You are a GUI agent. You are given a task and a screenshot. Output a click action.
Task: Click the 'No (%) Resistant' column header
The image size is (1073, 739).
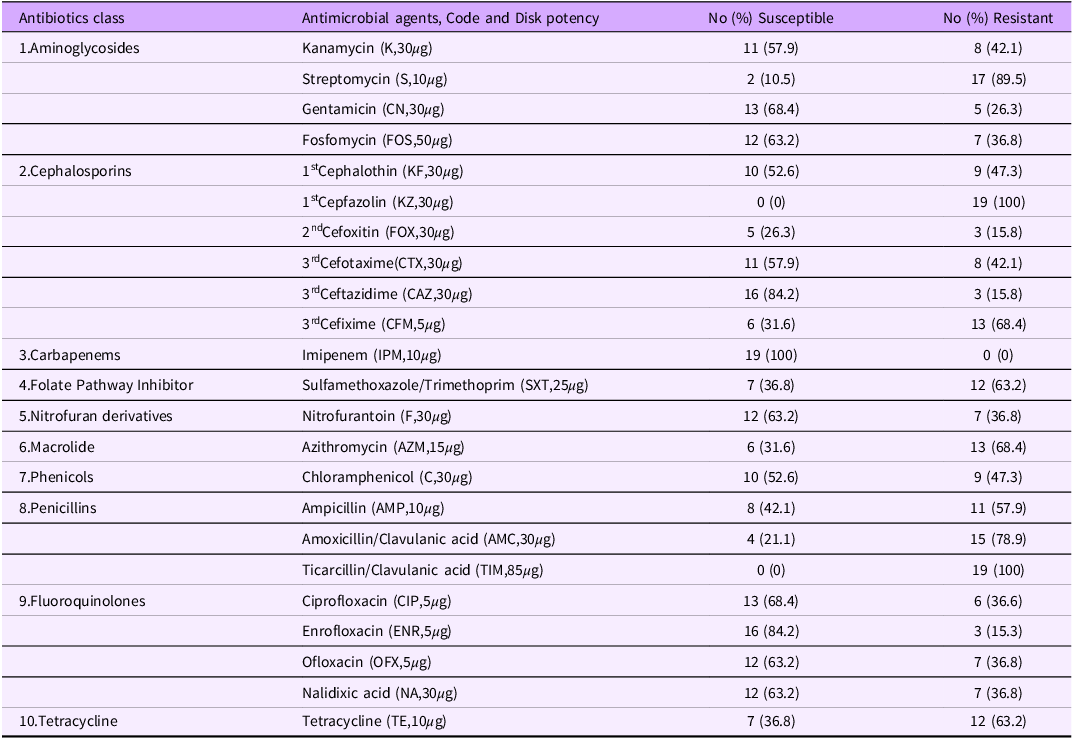point(1002,18)
